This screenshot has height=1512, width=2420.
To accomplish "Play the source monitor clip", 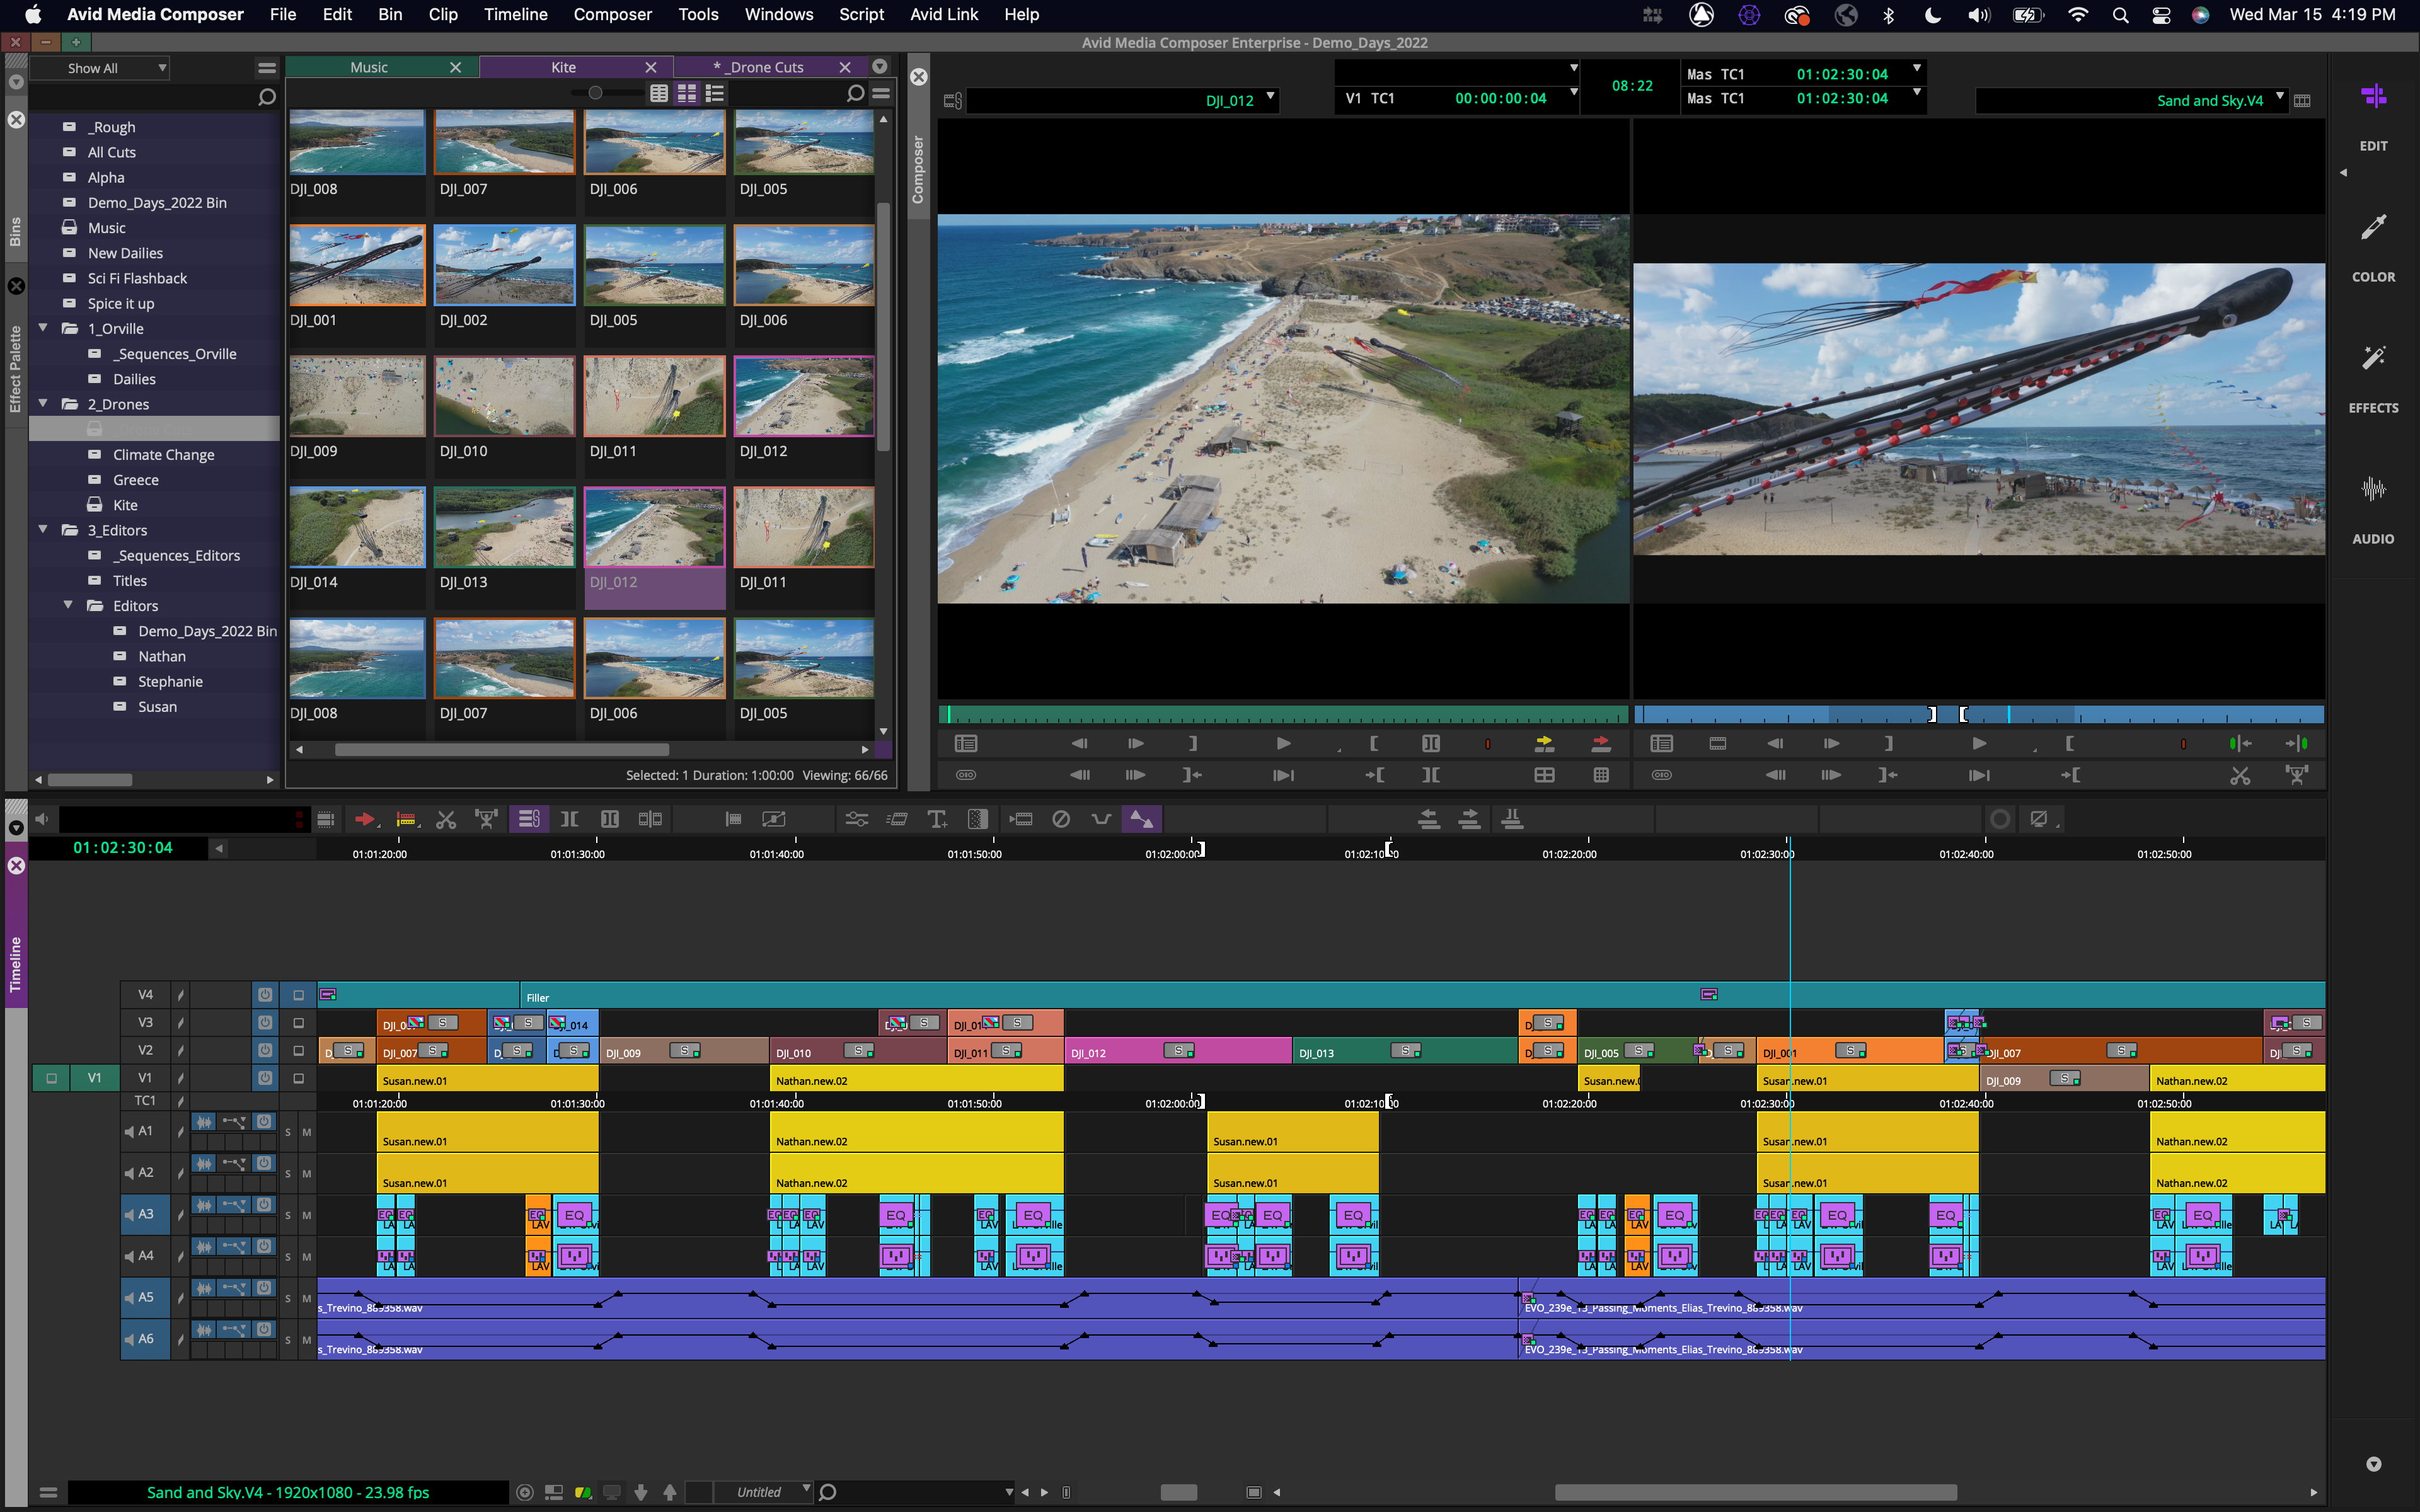I will coord(1283,743).
